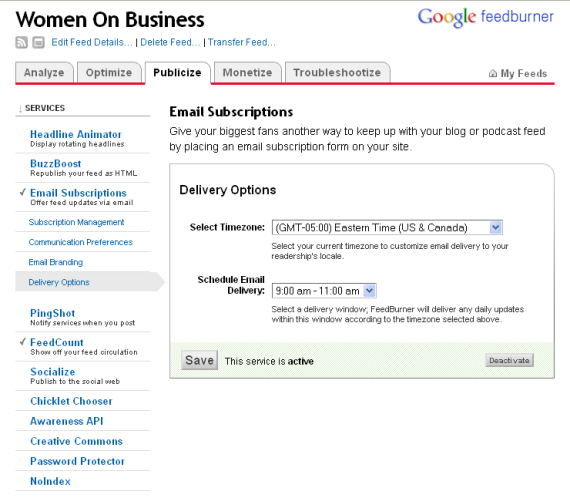Viewport: 570px width, 498px height.
Task: Open the Schedule Email Delivery dropdown
Action: [324, 291]
